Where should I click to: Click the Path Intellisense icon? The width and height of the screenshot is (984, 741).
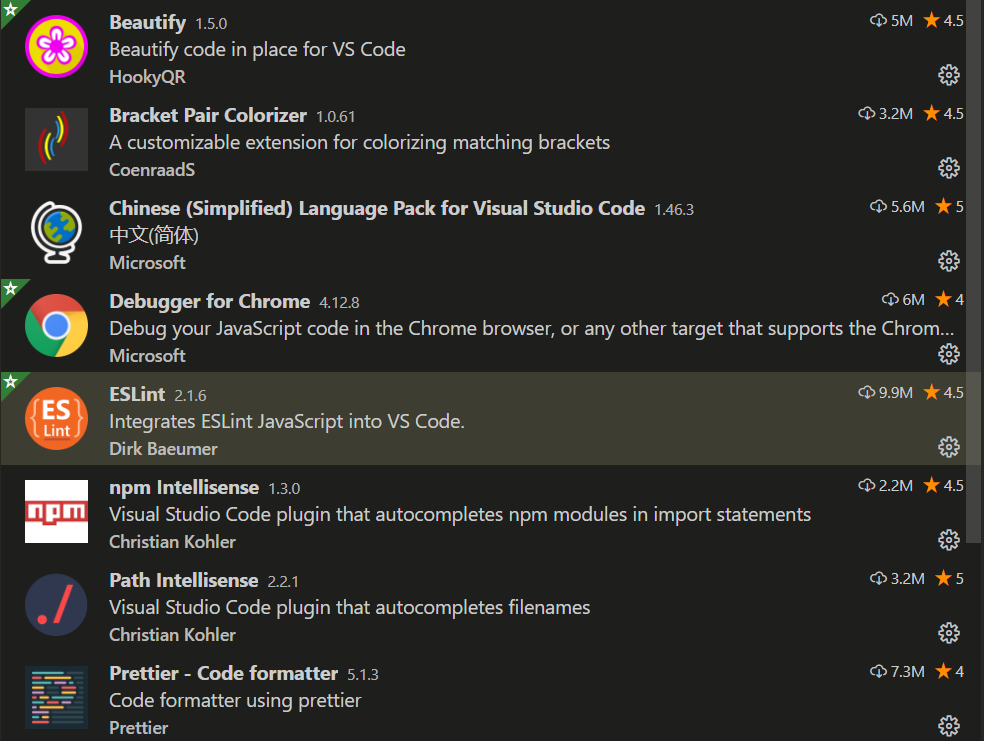point(56,605)
